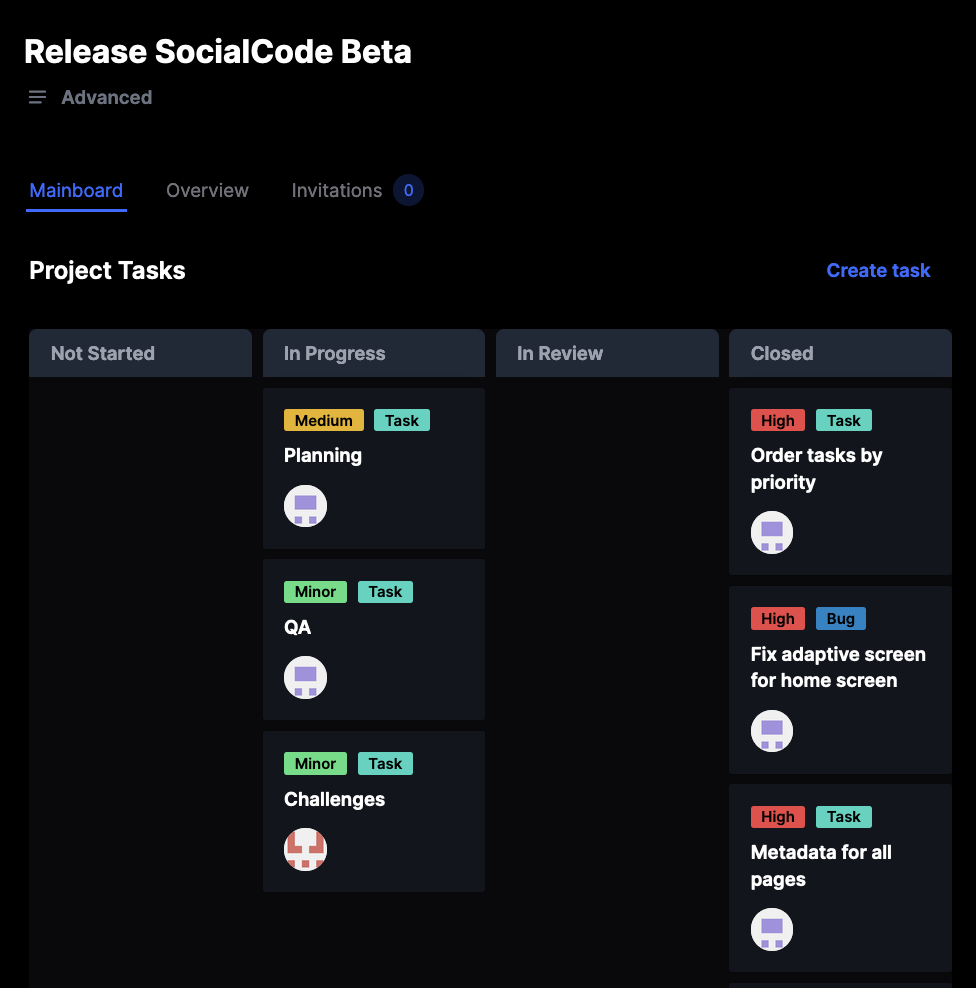Open the Invitations tab
The height and width of the screenshot is (988, 976).
pyautogui.click(x=336, y=190)
